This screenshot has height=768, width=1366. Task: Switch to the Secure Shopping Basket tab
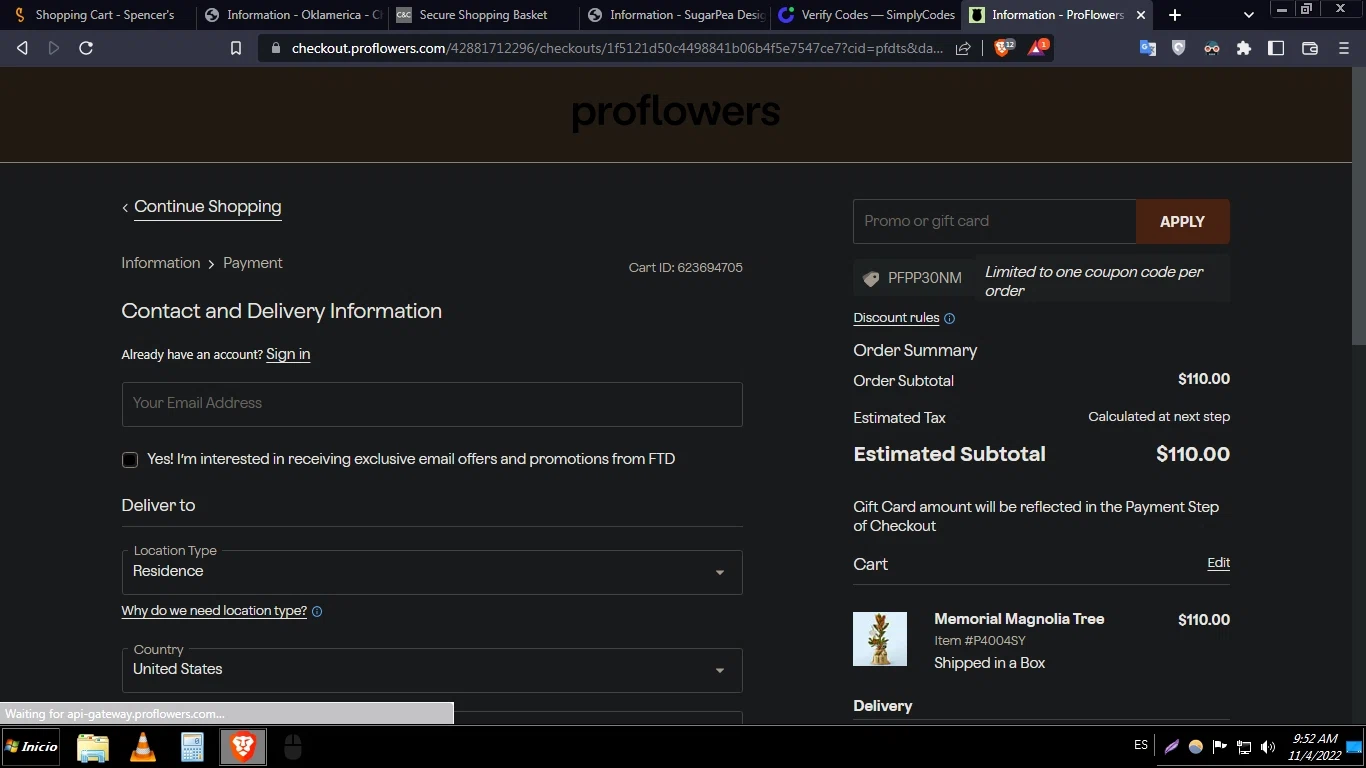(x=483, y=15)
